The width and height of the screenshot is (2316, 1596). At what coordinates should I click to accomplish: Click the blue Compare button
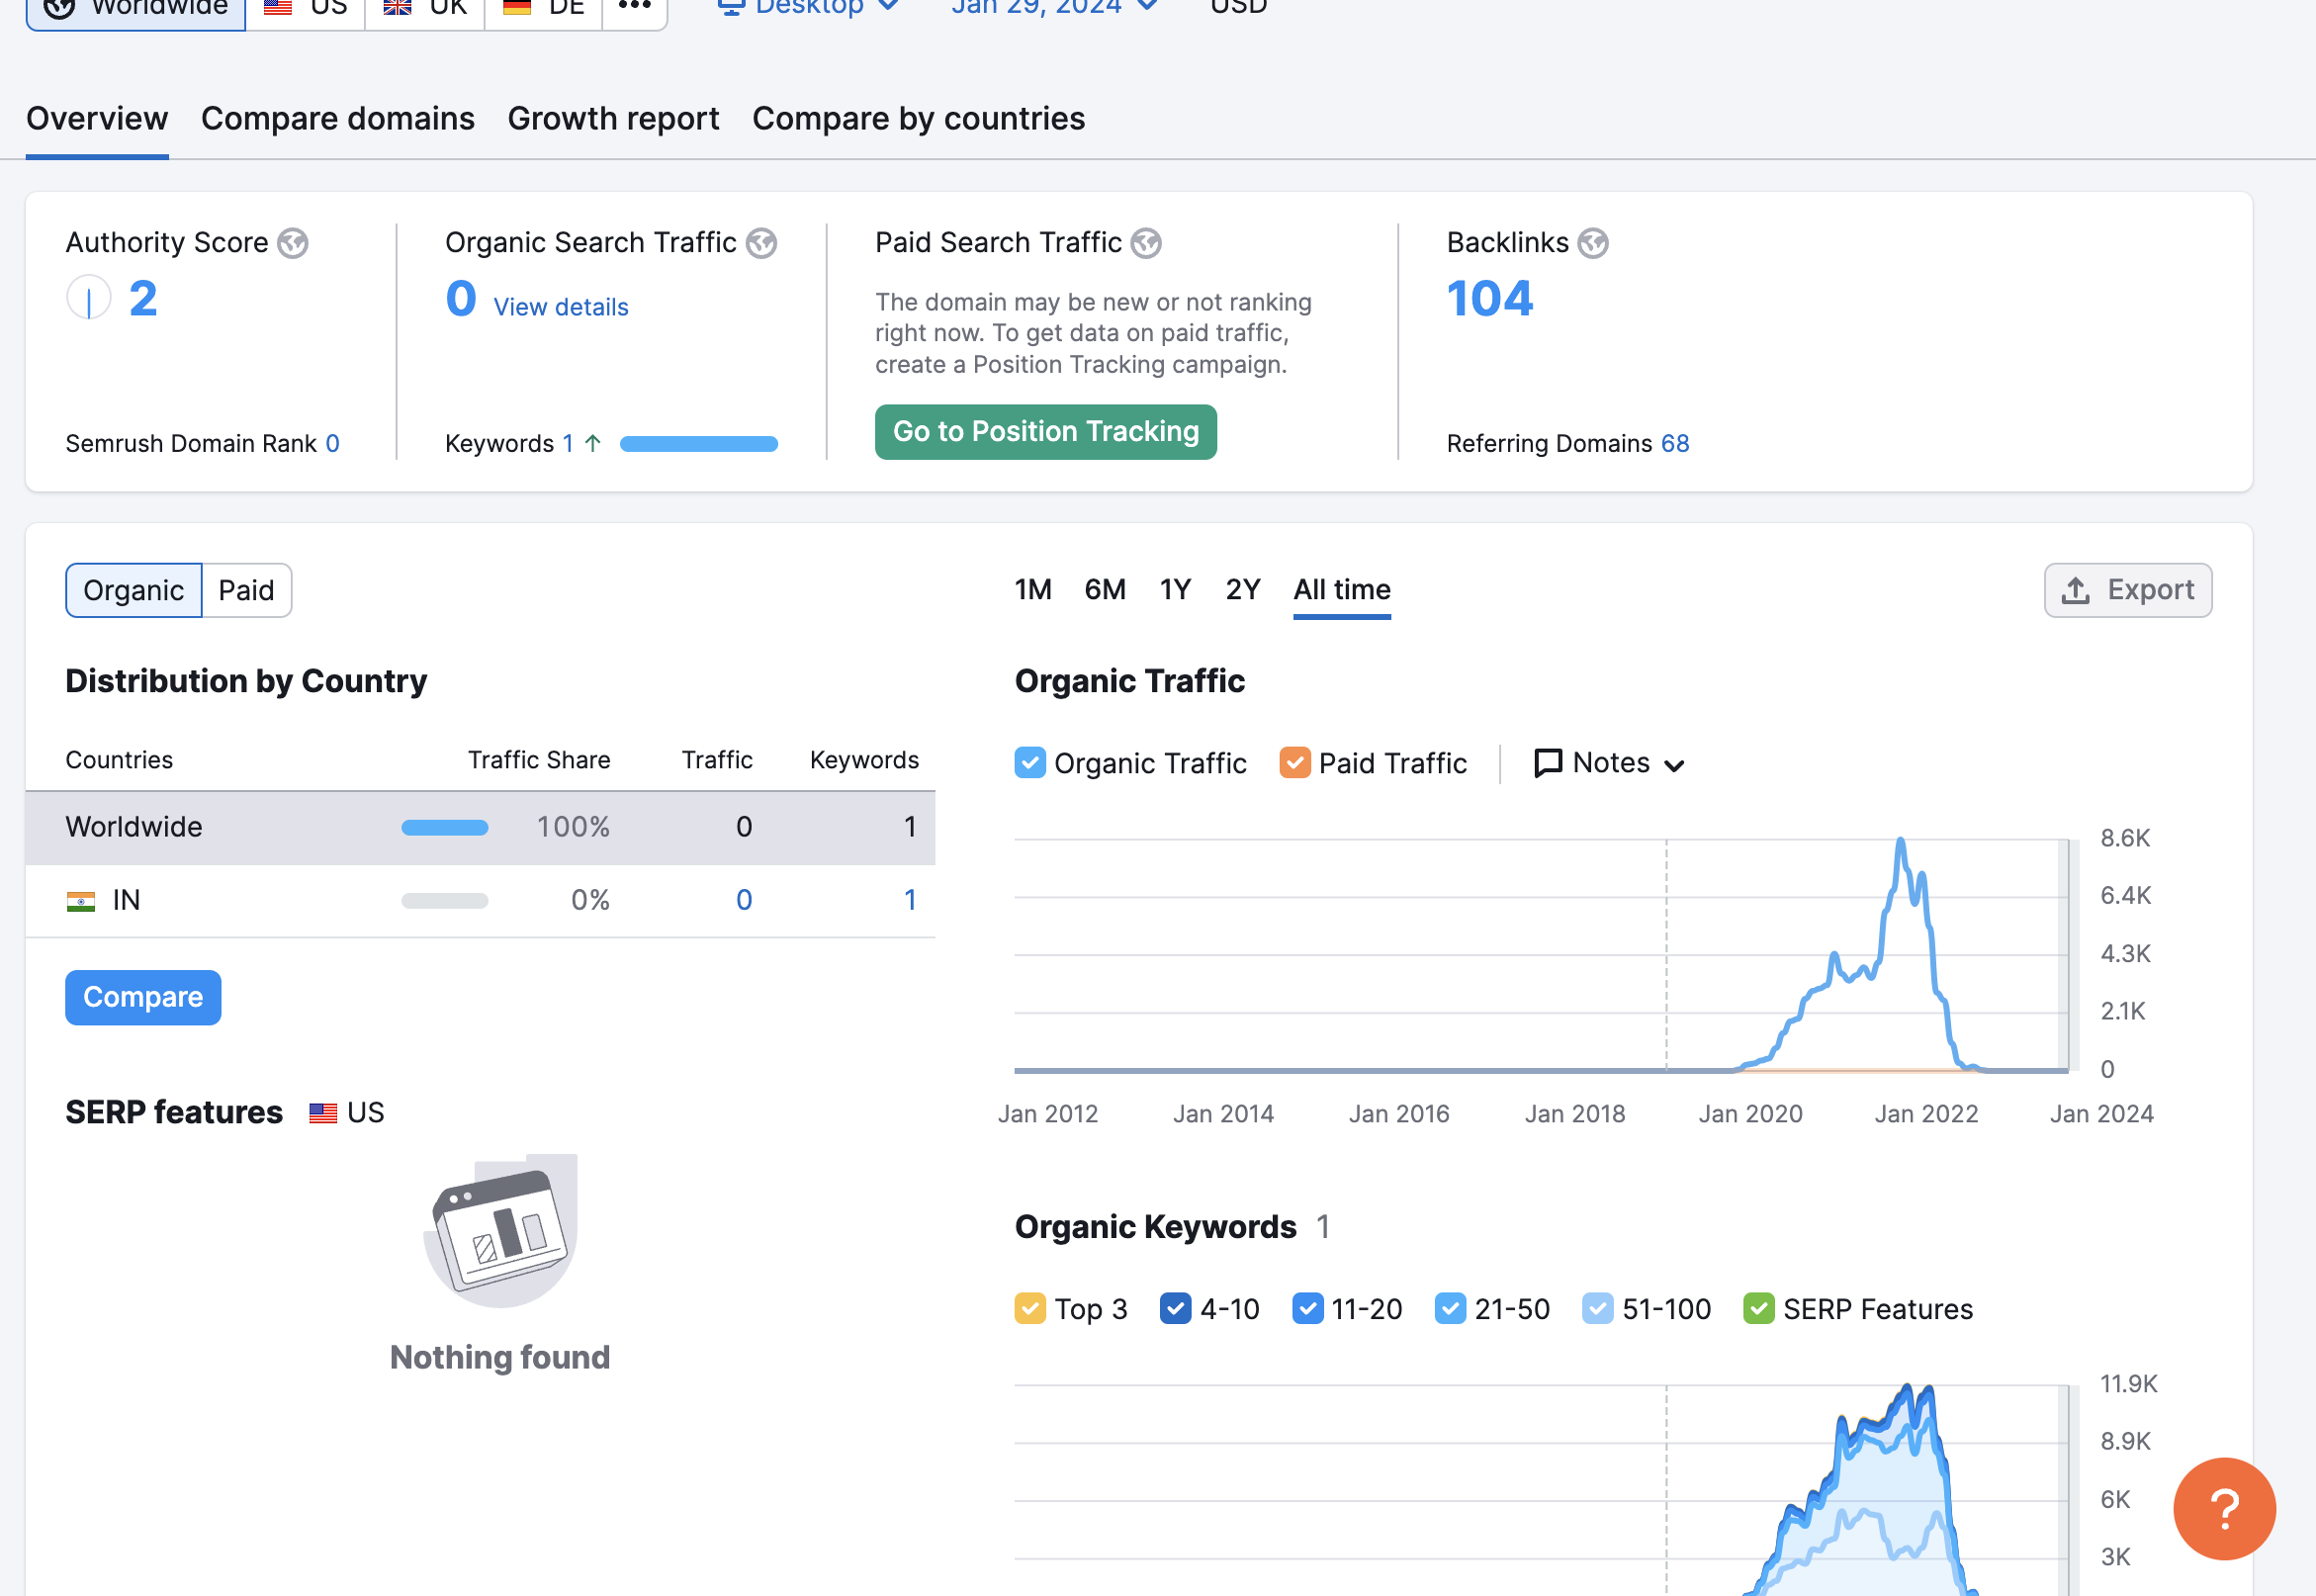tap(143, 997)
